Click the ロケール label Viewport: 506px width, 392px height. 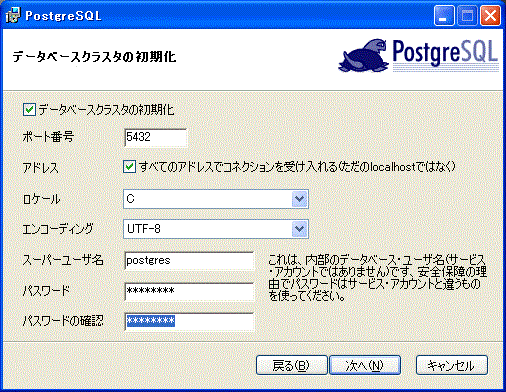point(41,199)
